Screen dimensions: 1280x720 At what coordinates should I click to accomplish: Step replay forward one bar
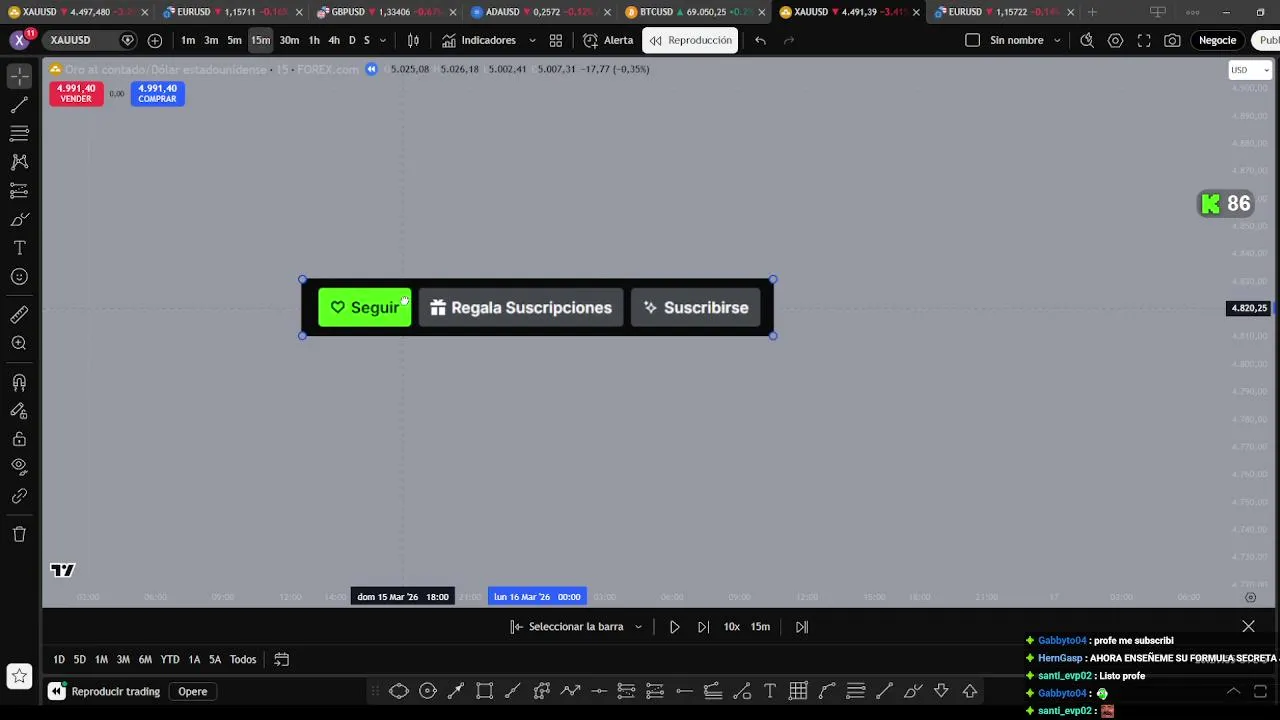pos(704,627)
